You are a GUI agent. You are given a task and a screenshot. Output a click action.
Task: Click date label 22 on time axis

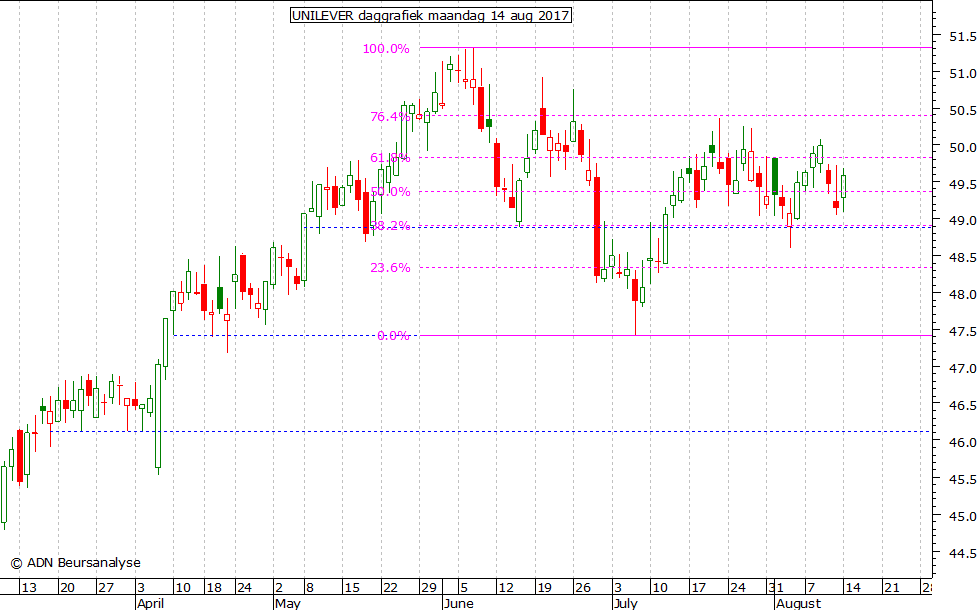[390, 588]
